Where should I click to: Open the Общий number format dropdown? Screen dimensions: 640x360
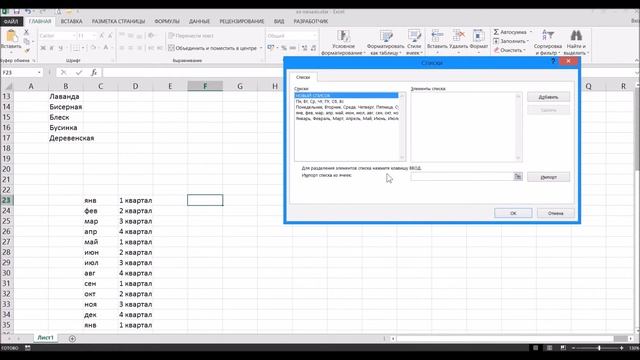tap(314, 36)
